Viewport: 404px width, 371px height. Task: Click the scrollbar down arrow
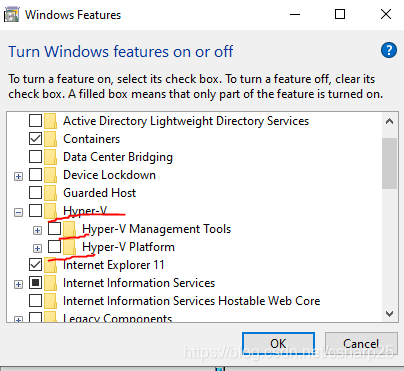(x=389, y=314)
